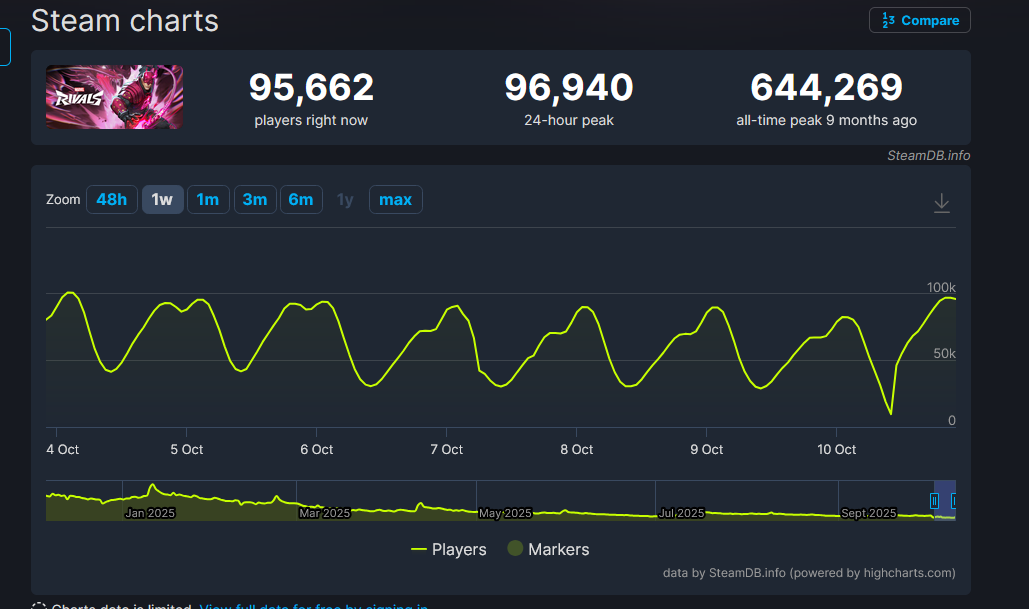The height and width of the screenshot is (609, 1029).
Task: Click the 10 Oct axis label
Action: point(837,450)
